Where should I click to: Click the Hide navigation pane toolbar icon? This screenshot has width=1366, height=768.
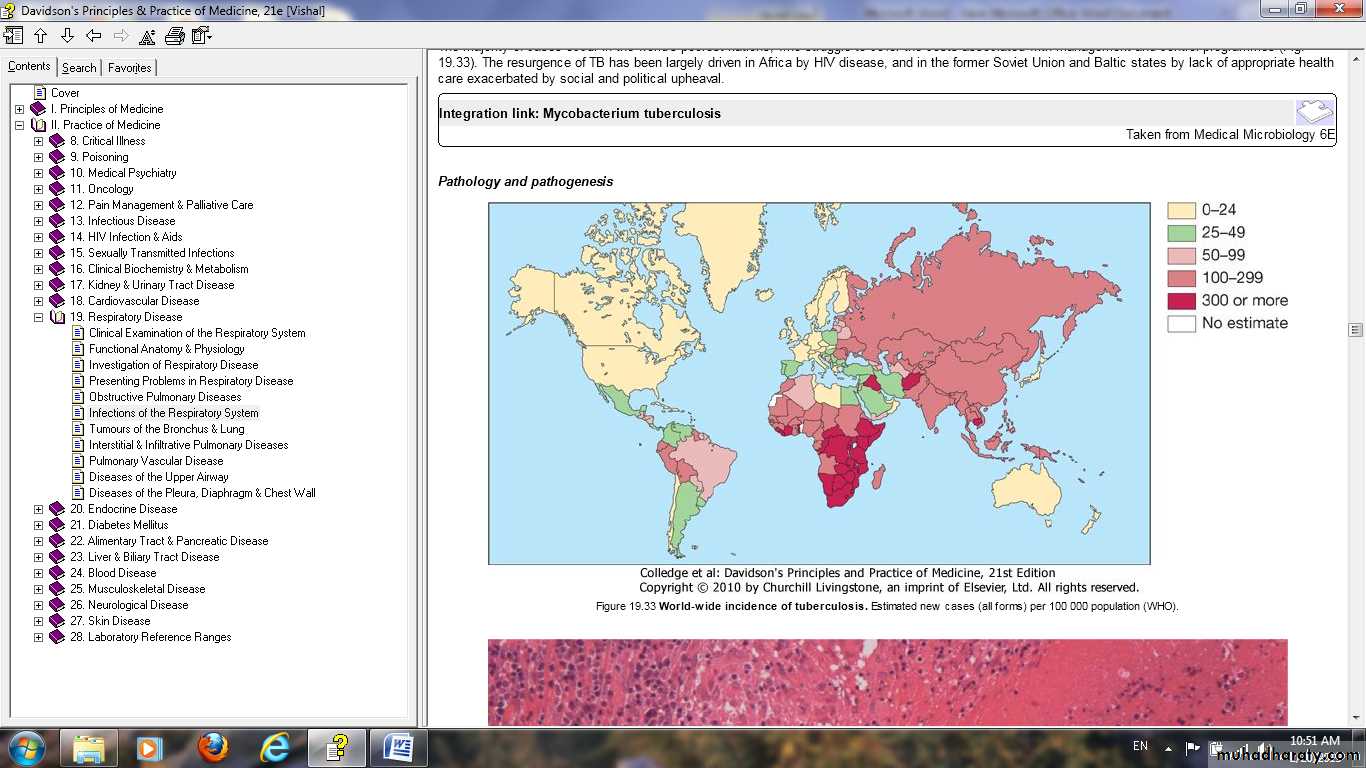[13, 36]
